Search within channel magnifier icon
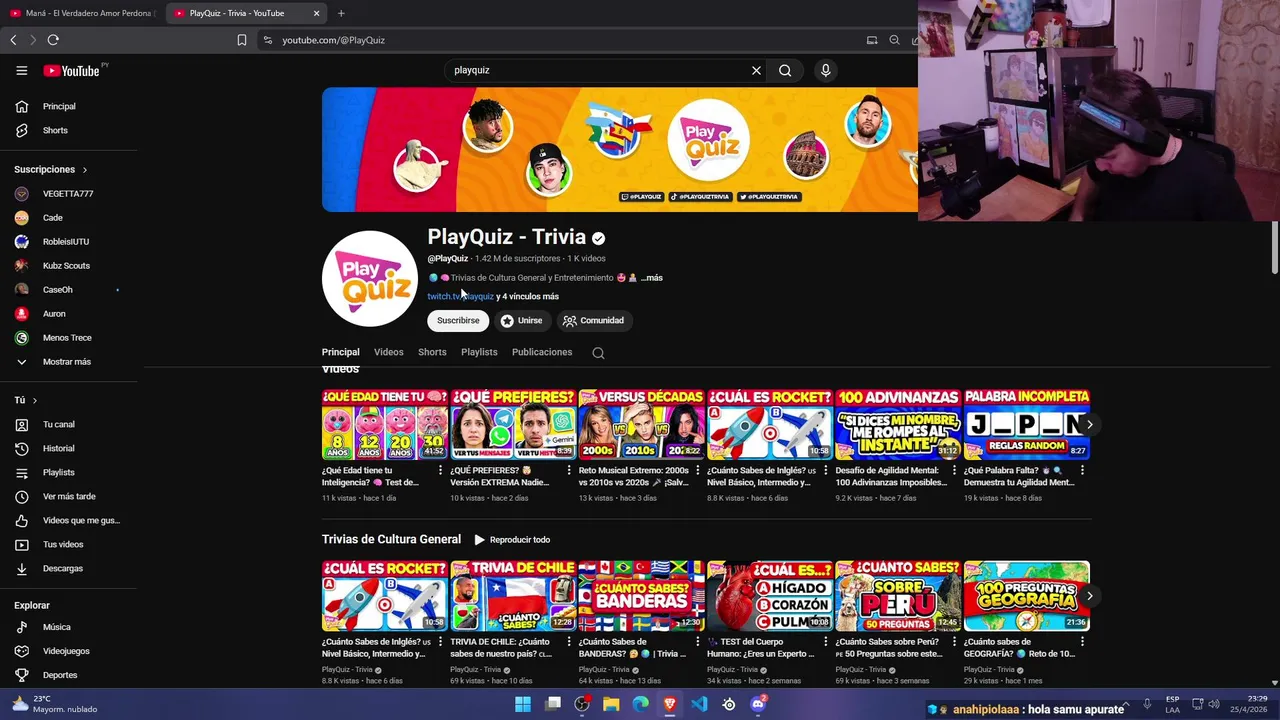Image resolution: width=1280 pixels, height=720 pixels. (x=598, y=352)
